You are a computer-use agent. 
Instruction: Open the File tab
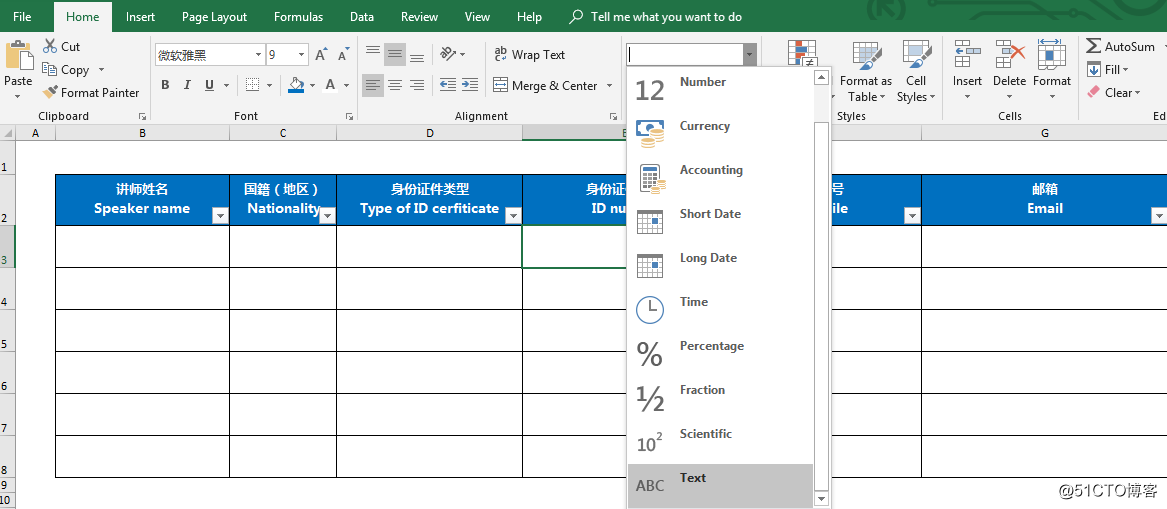[22, 16]
